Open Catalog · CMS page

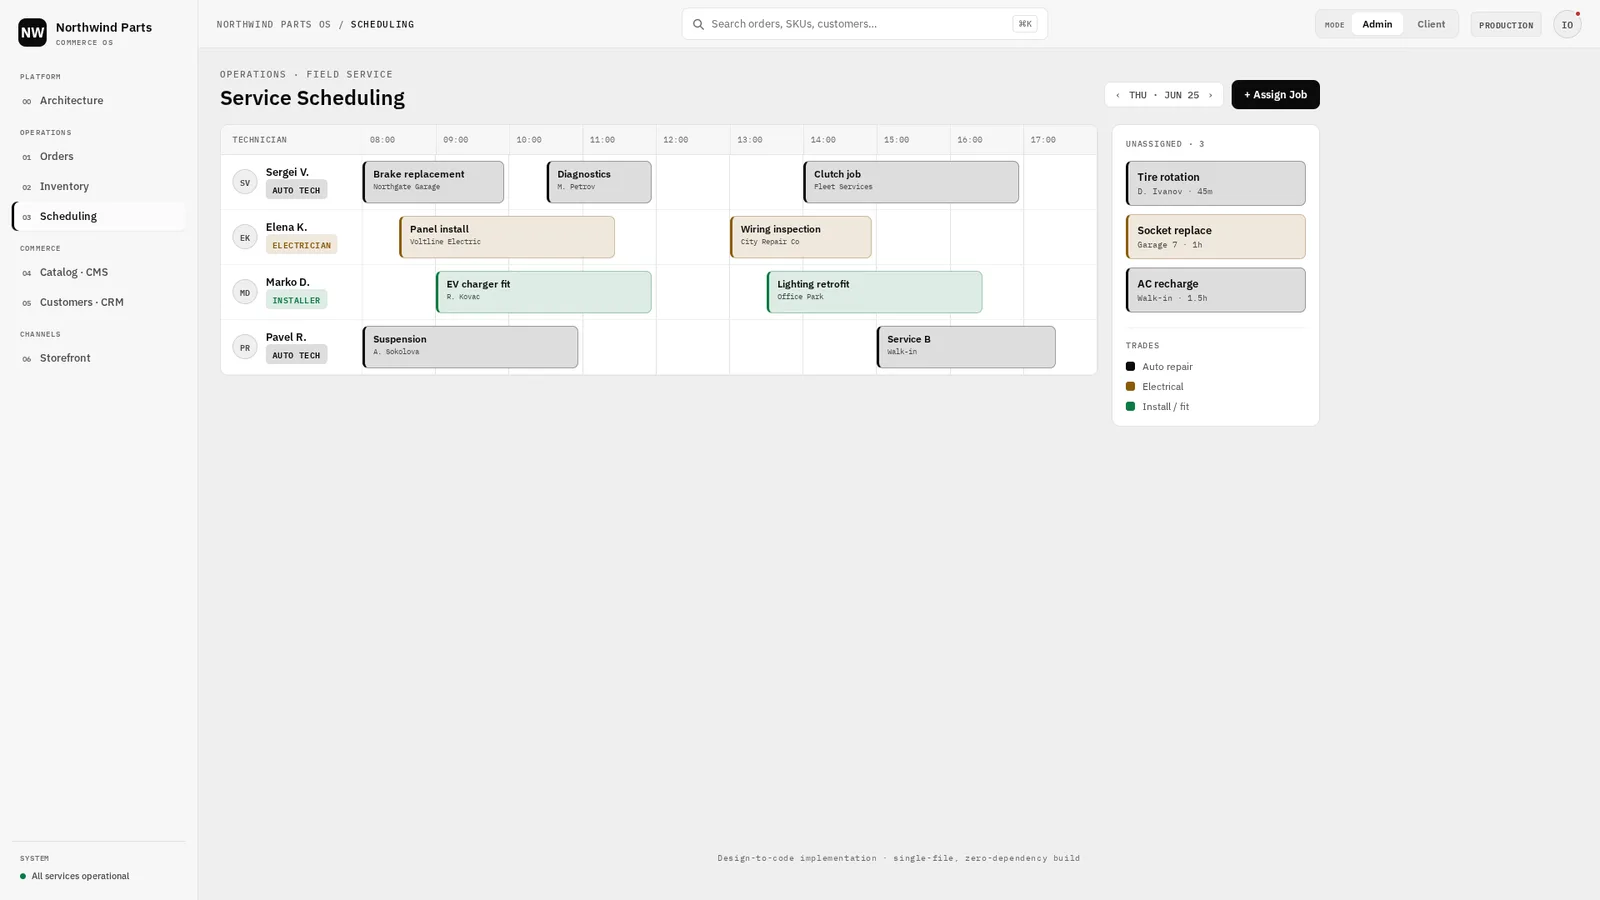tap(98, 273)
